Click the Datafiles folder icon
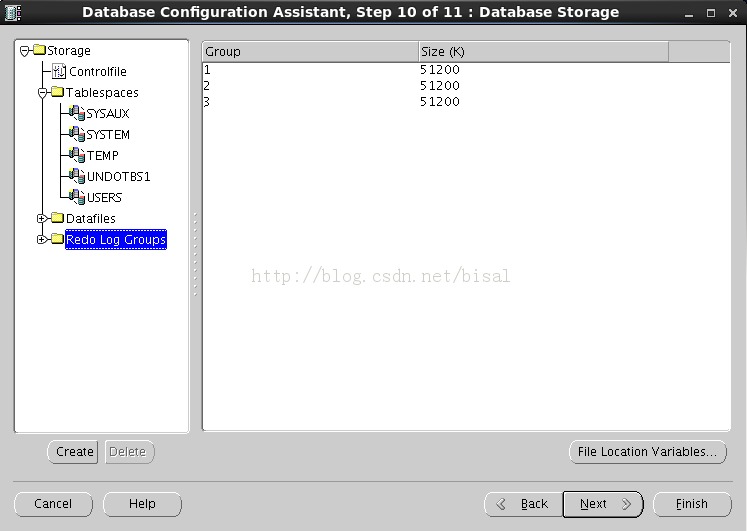 click(57, 218)
